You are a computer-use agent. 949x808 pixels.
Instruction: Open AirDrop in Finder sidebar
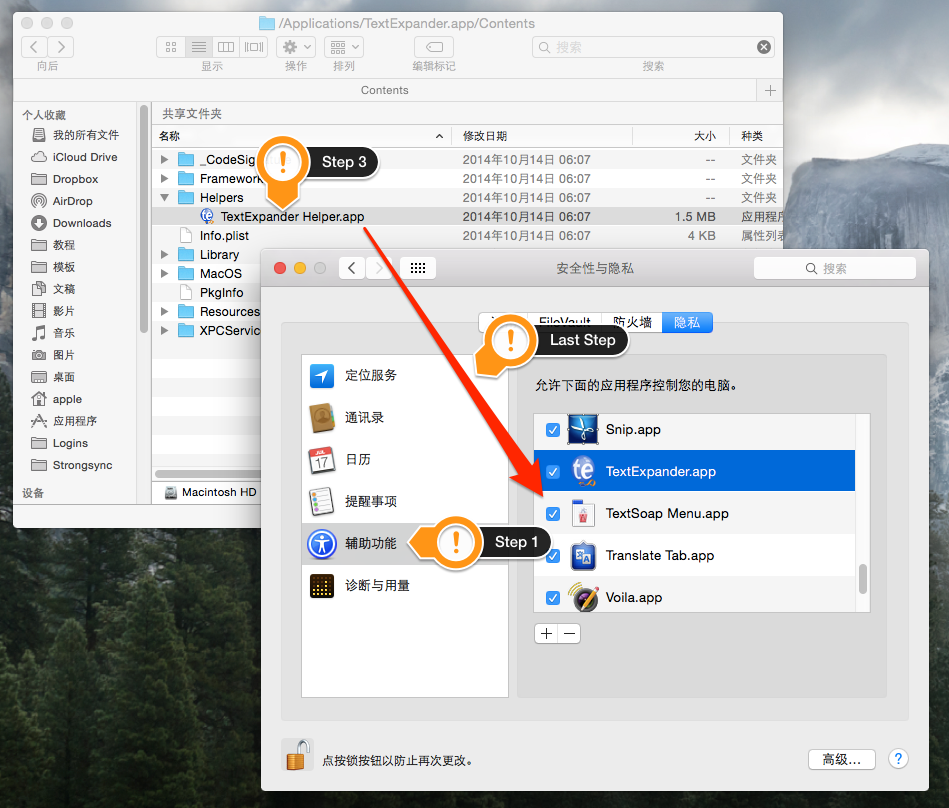(x=72, y=201)
